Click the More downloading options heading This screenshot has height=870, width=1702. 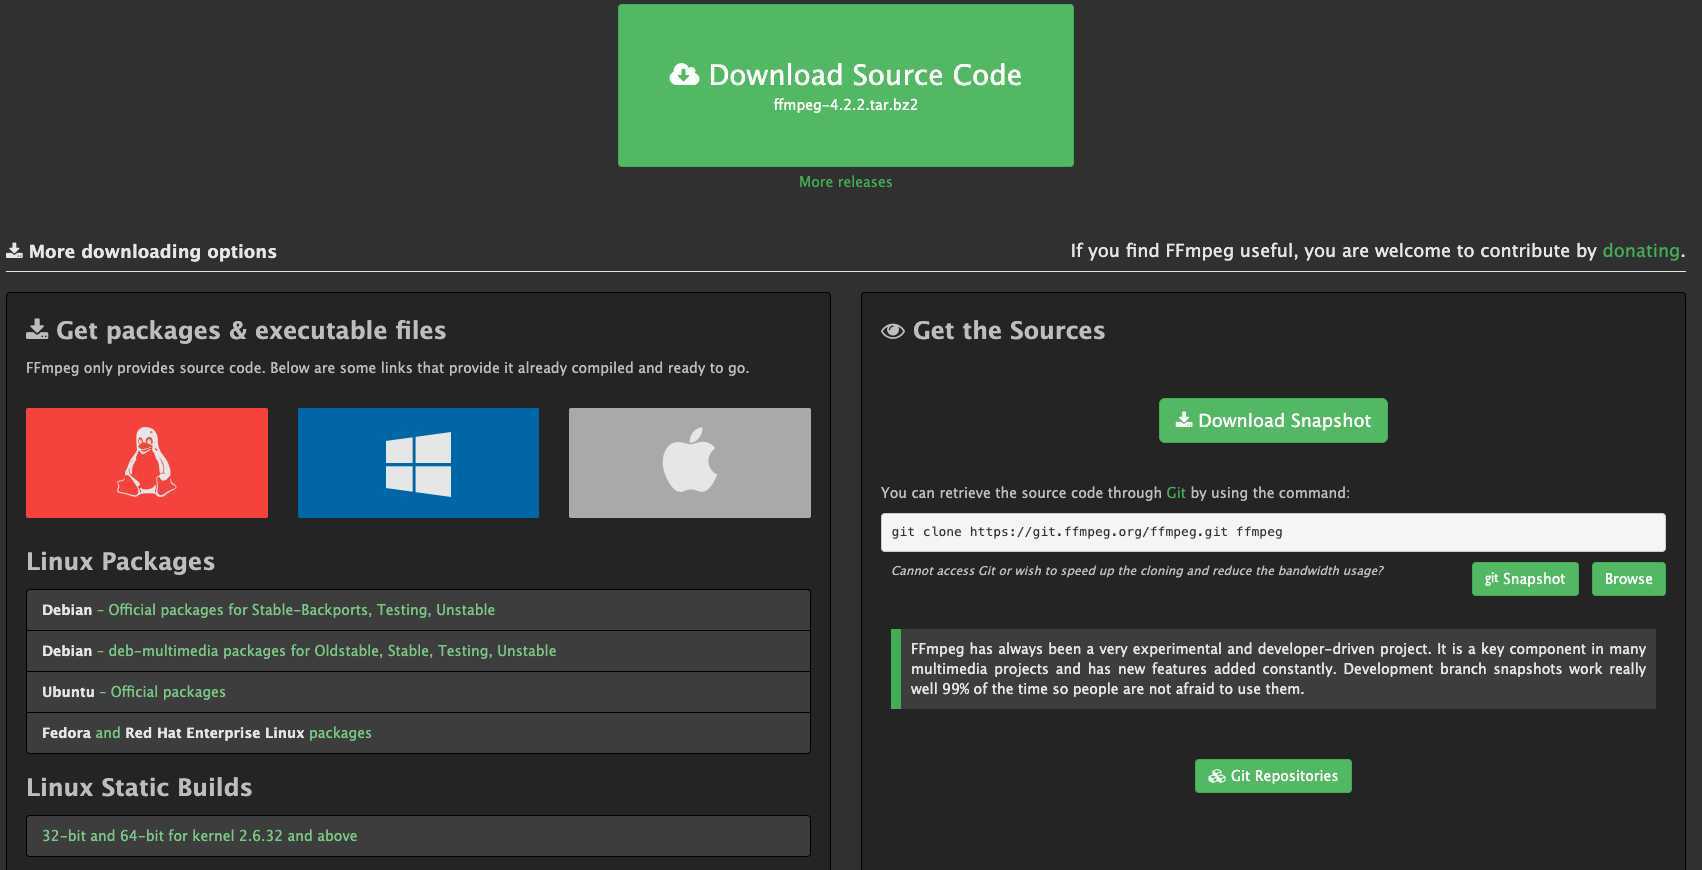[141, 251]
